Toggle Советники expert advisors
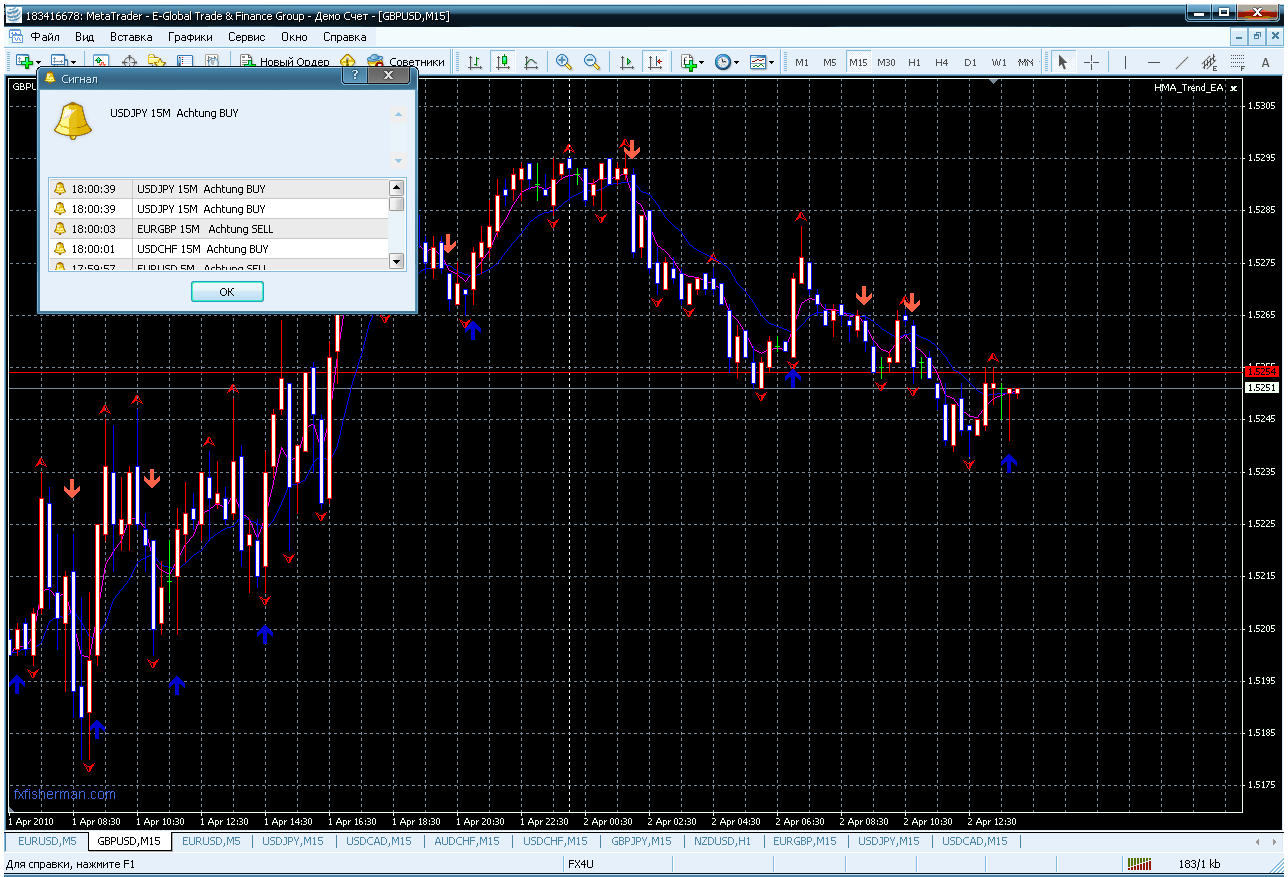Image resolution: width=1288 pixels, height=877 pixels. tap(406, 62)
